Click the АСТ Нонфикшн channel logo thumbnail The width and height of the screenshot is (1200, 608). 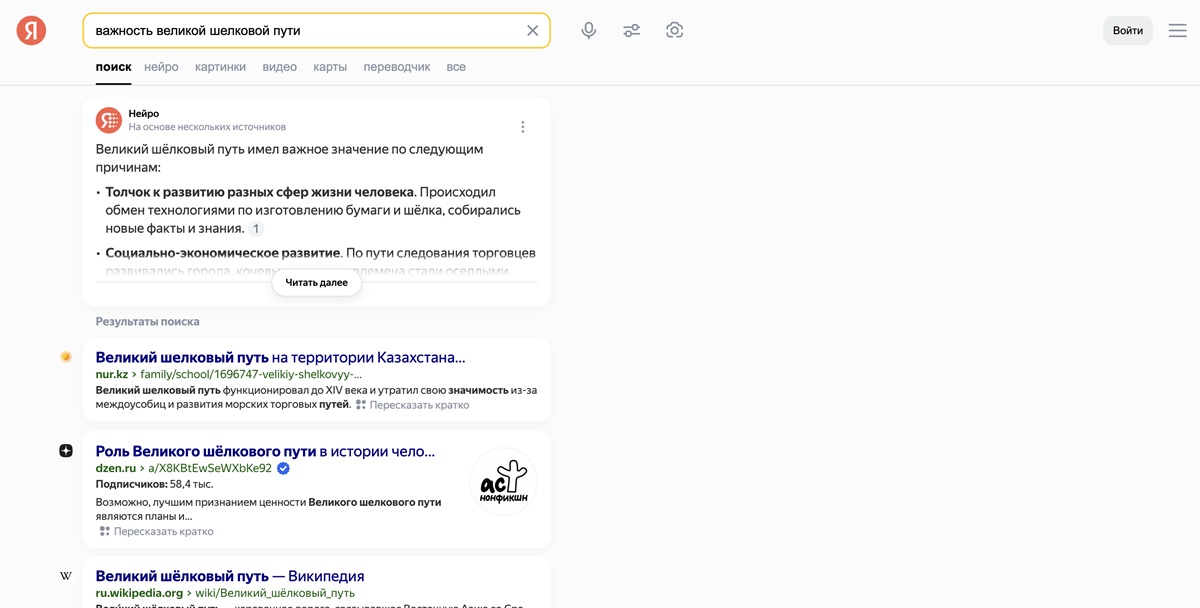coord(504,482)
